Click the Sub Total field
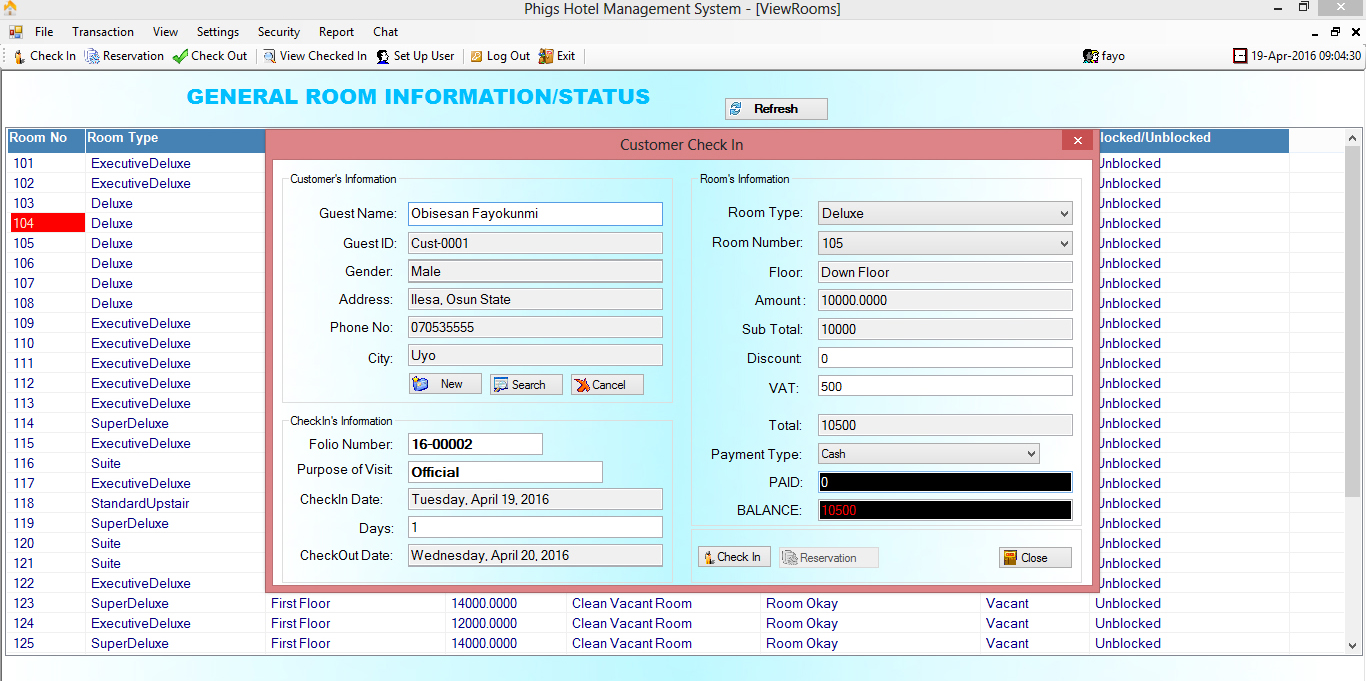The image size is (1366, 681). 945,329
